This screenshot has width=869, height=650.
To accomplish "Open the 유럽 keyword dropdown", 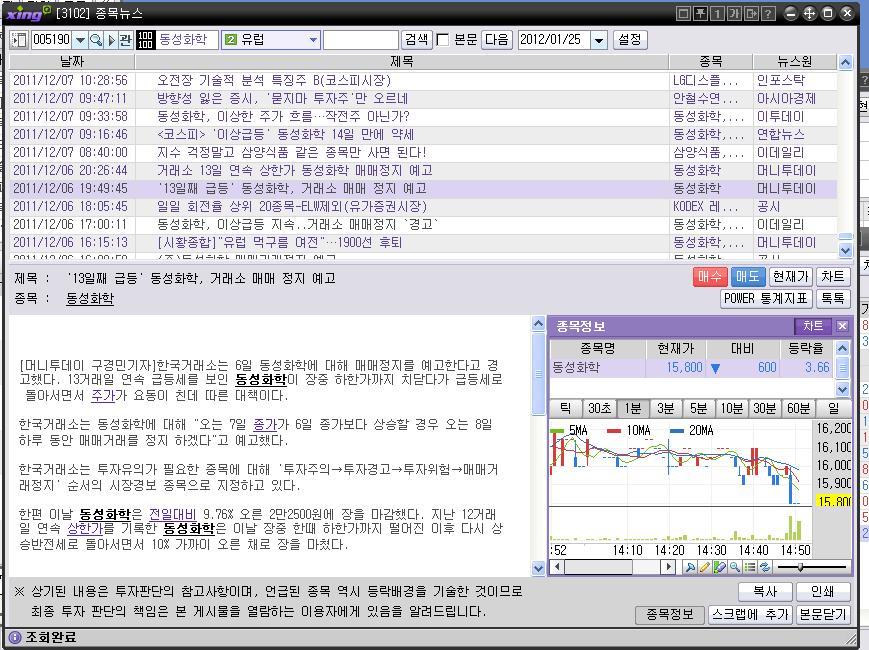I will [313, 40].
